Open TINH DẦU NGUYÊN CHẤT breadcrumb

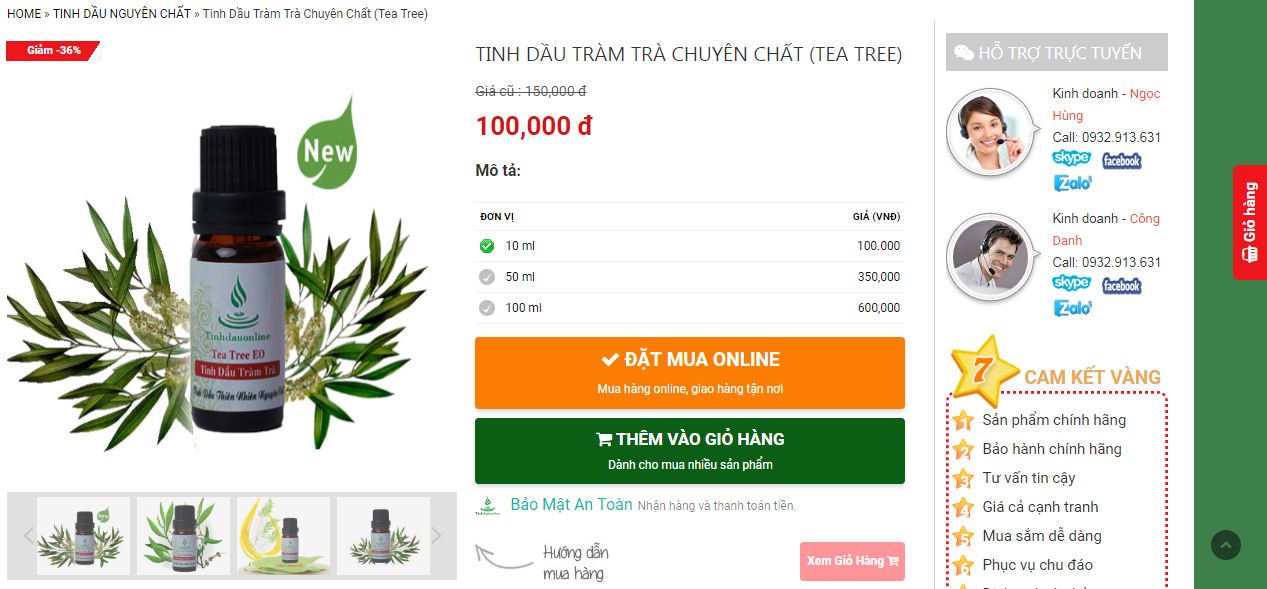(122, 14)
